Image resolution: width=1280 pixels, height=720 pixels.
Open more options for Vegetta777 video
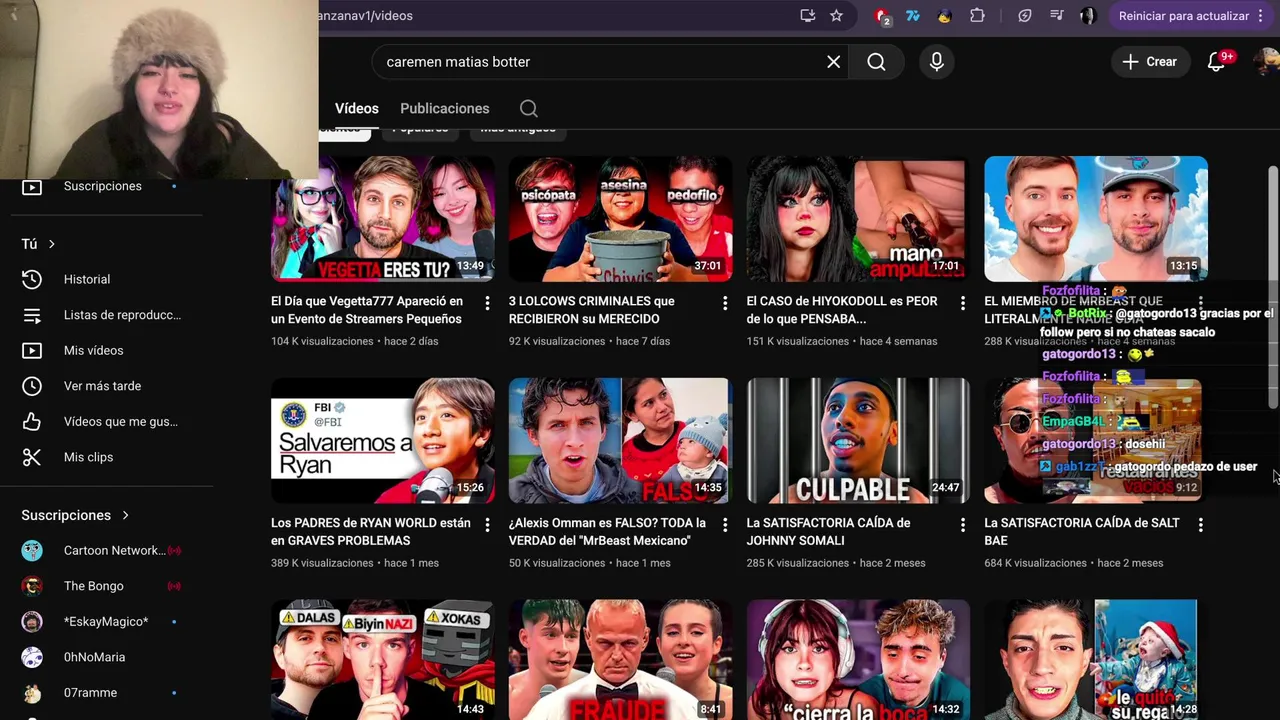487,302
